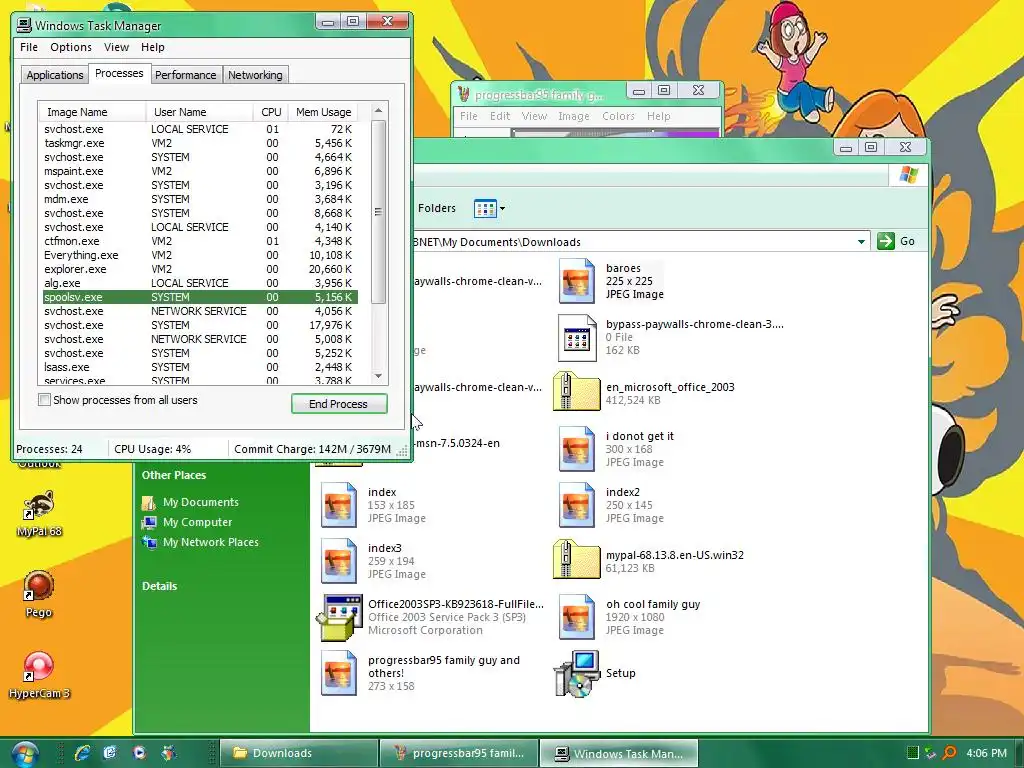Select the bypass-paywalls-chrome-clean-3 file icon
The width and height of the screenshot is (1024, 768).
(577, 338)
